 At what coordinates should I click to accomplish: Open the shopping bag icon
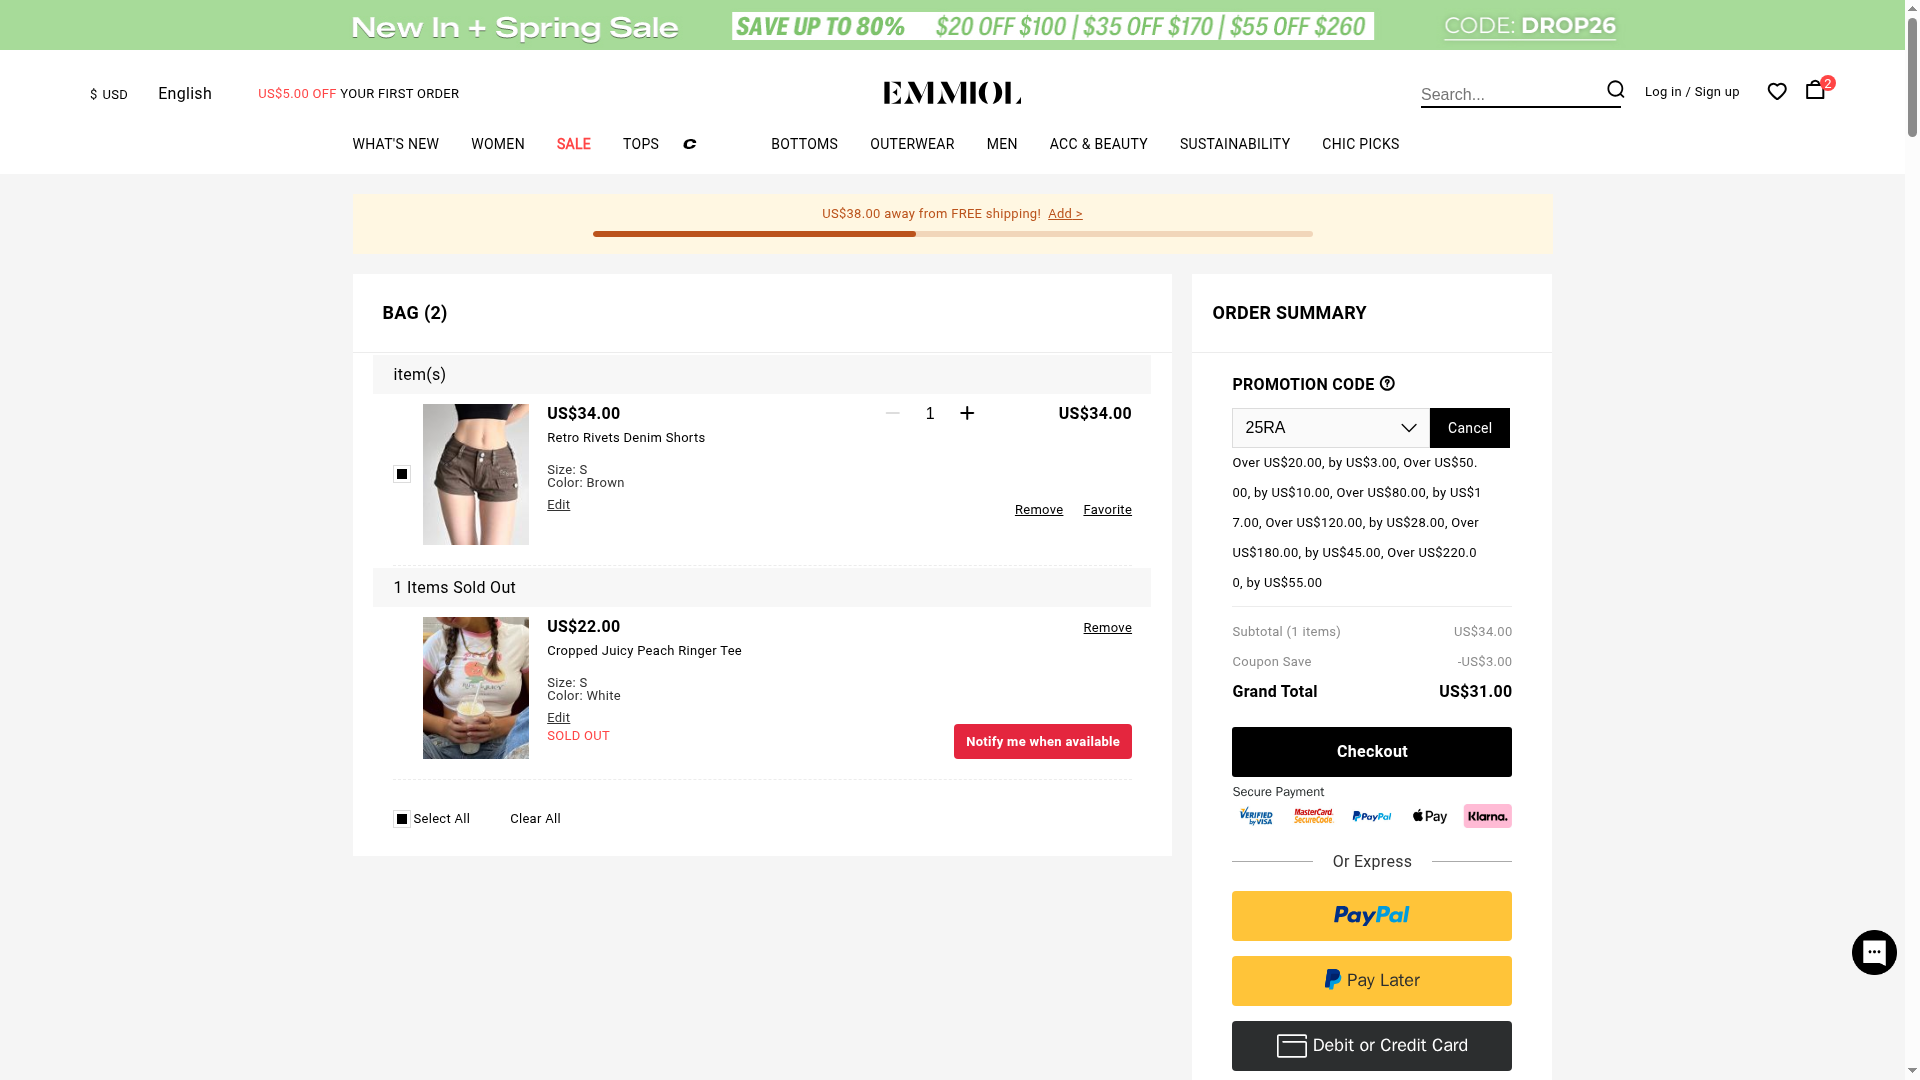point(1815,90)
